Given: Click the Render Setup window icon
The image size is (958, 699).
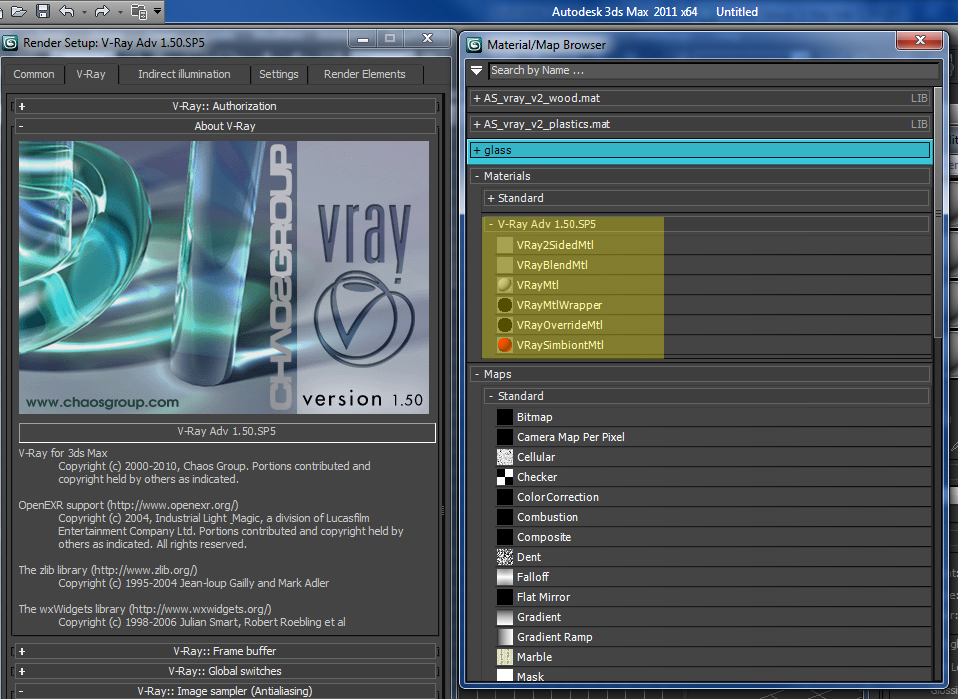Looking at the screenshot, I should coord(10,43).
